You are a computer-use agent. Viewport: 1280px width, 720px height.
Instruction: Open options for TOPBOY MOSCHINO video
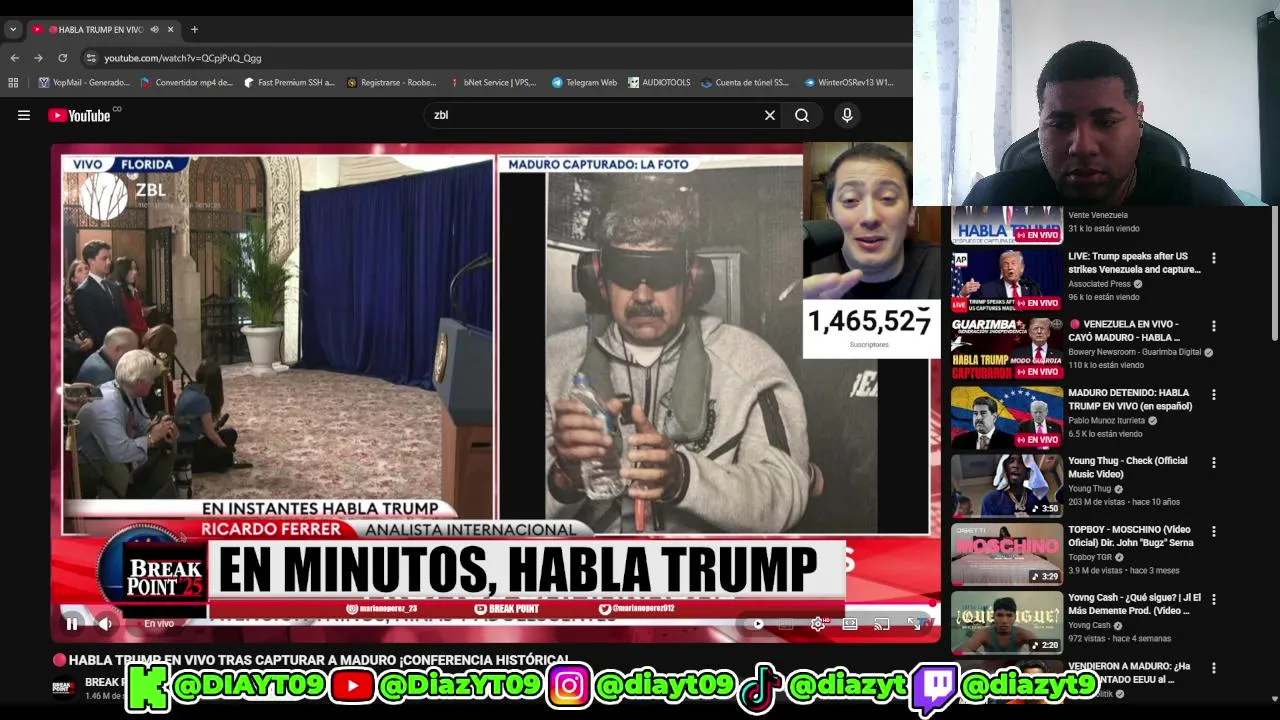pyautogui.click(x=1214, y=532)
